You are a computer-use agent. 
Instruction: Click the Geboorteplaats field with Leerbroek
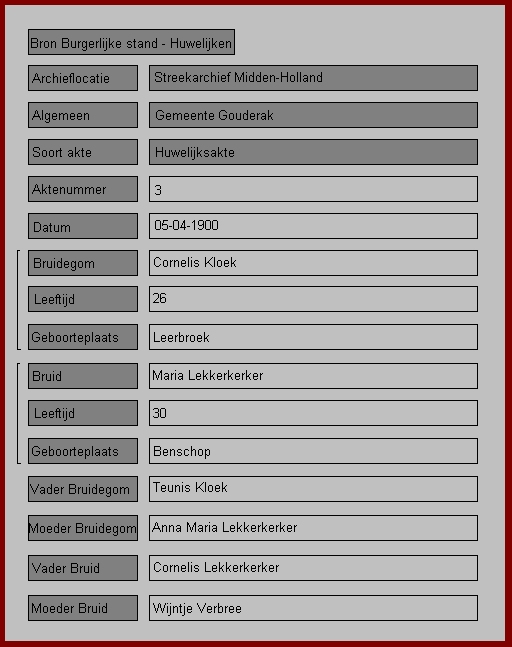pos(313,337)
